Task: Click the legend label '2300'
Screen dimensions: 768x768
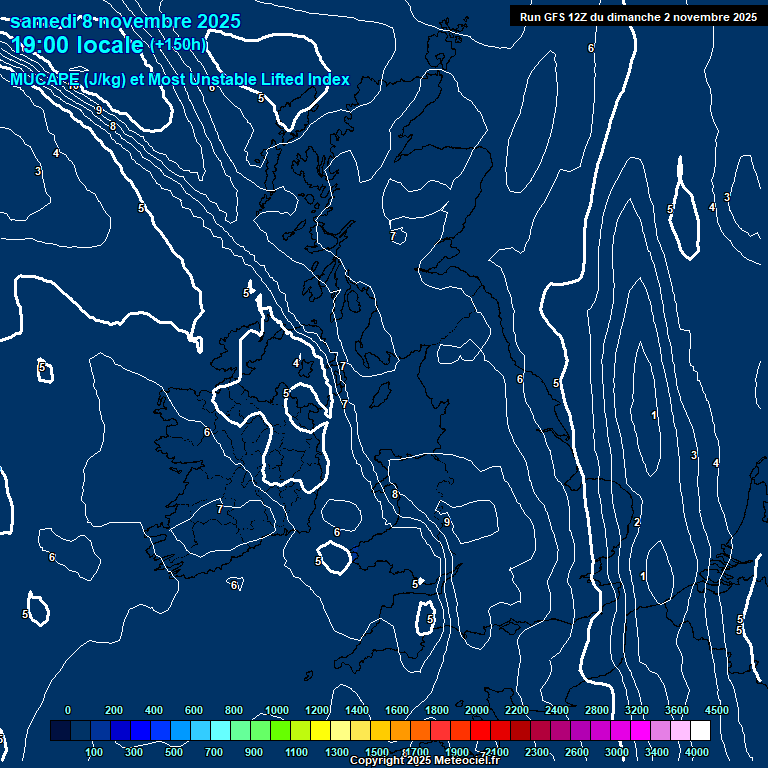Action: (x=537, y=752)
